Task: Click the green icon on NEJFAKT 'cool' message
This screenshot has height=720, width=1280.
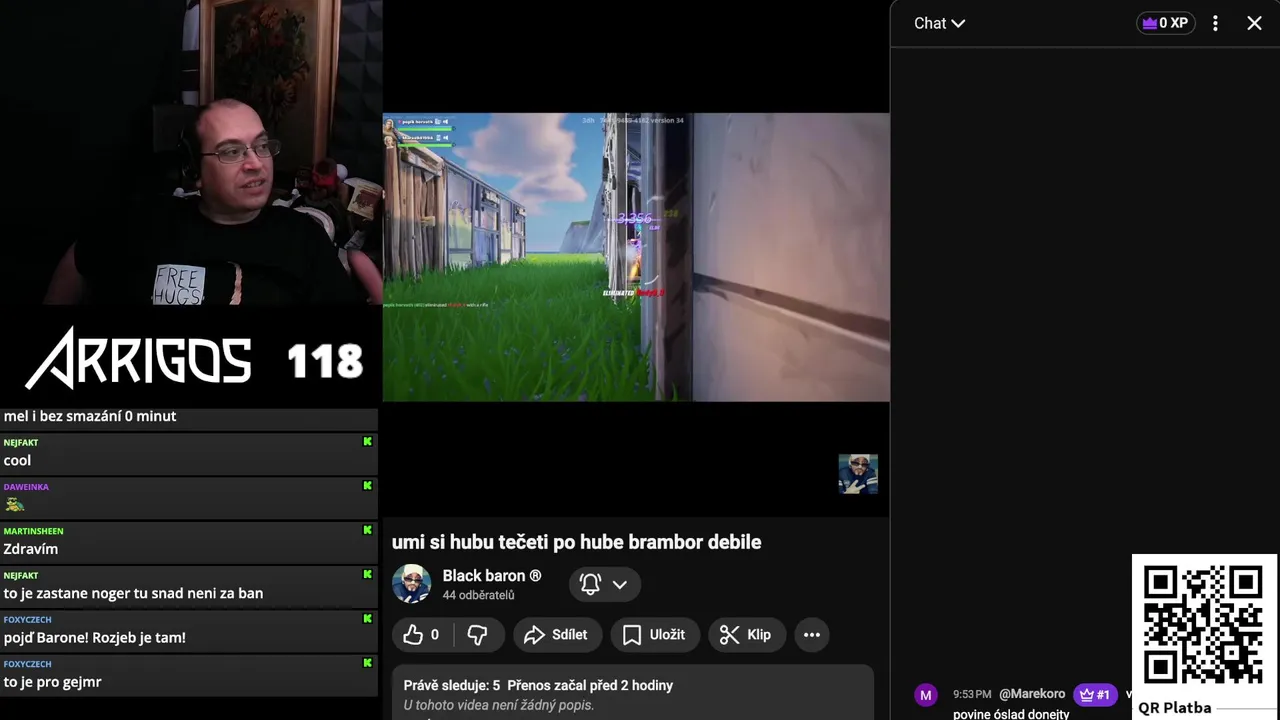Action: pyautogui.click(x=367, y=441)
